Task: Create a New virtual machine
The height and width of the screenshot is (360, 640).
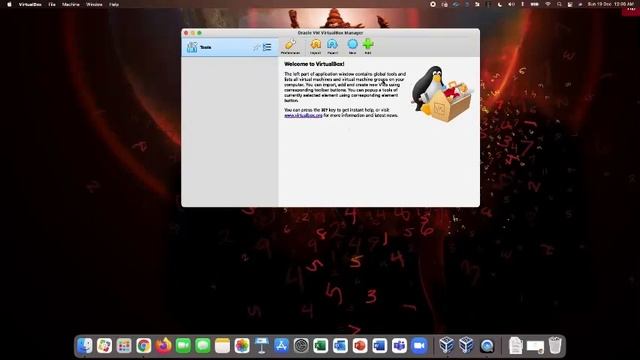Action: point(352,47)
